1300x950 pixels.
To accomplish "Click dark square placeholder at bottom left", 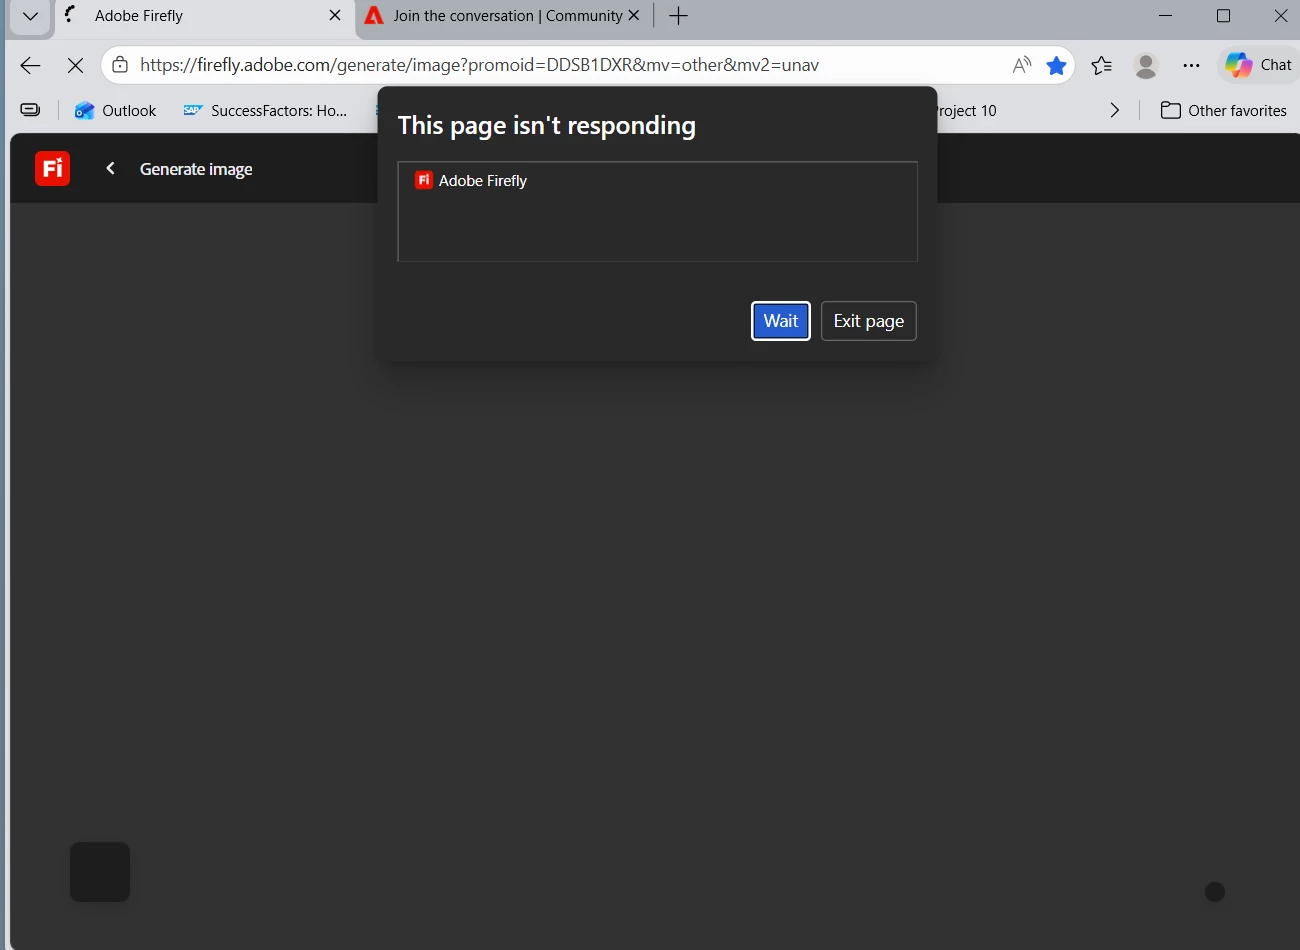I will 100,872.
